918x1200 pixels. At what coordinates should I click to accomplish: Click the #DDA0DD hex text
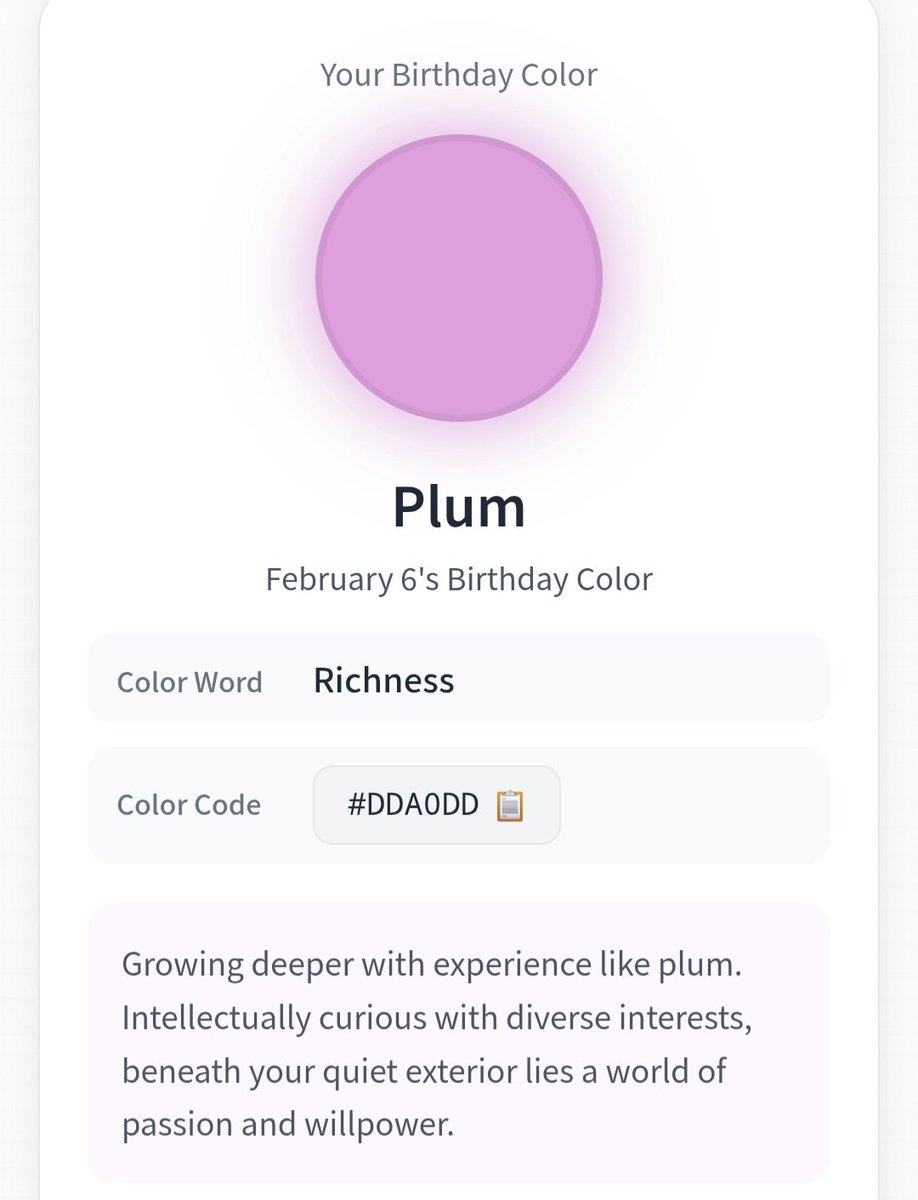click(413, 805)
